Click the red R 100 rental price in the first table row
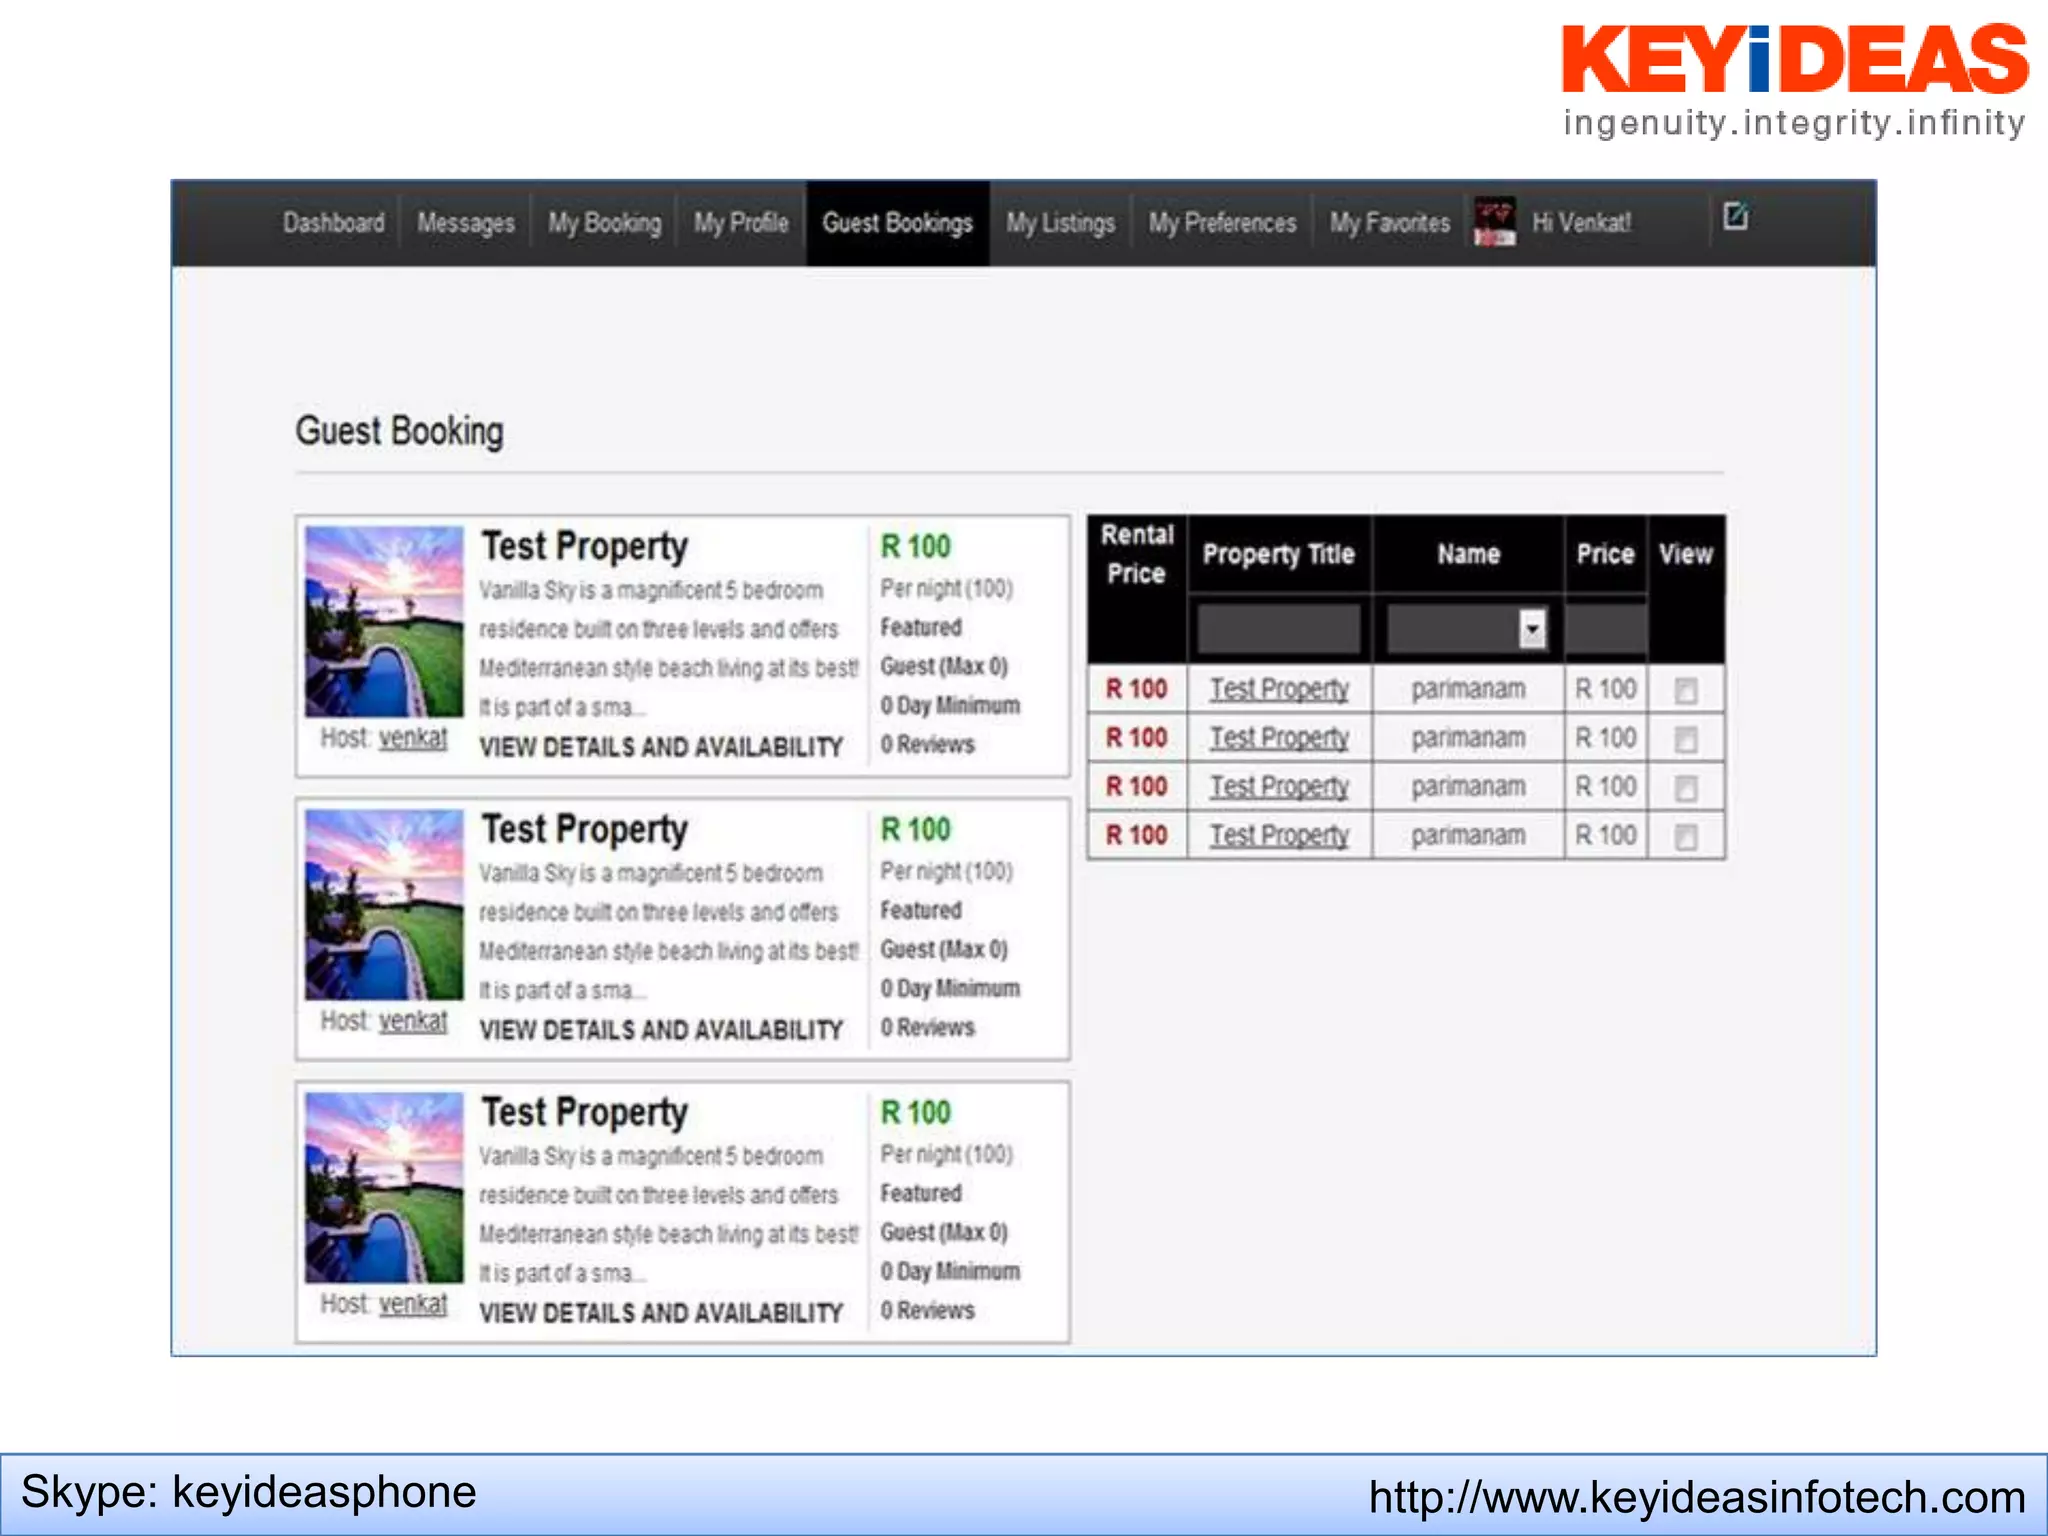 point(1136,689)
